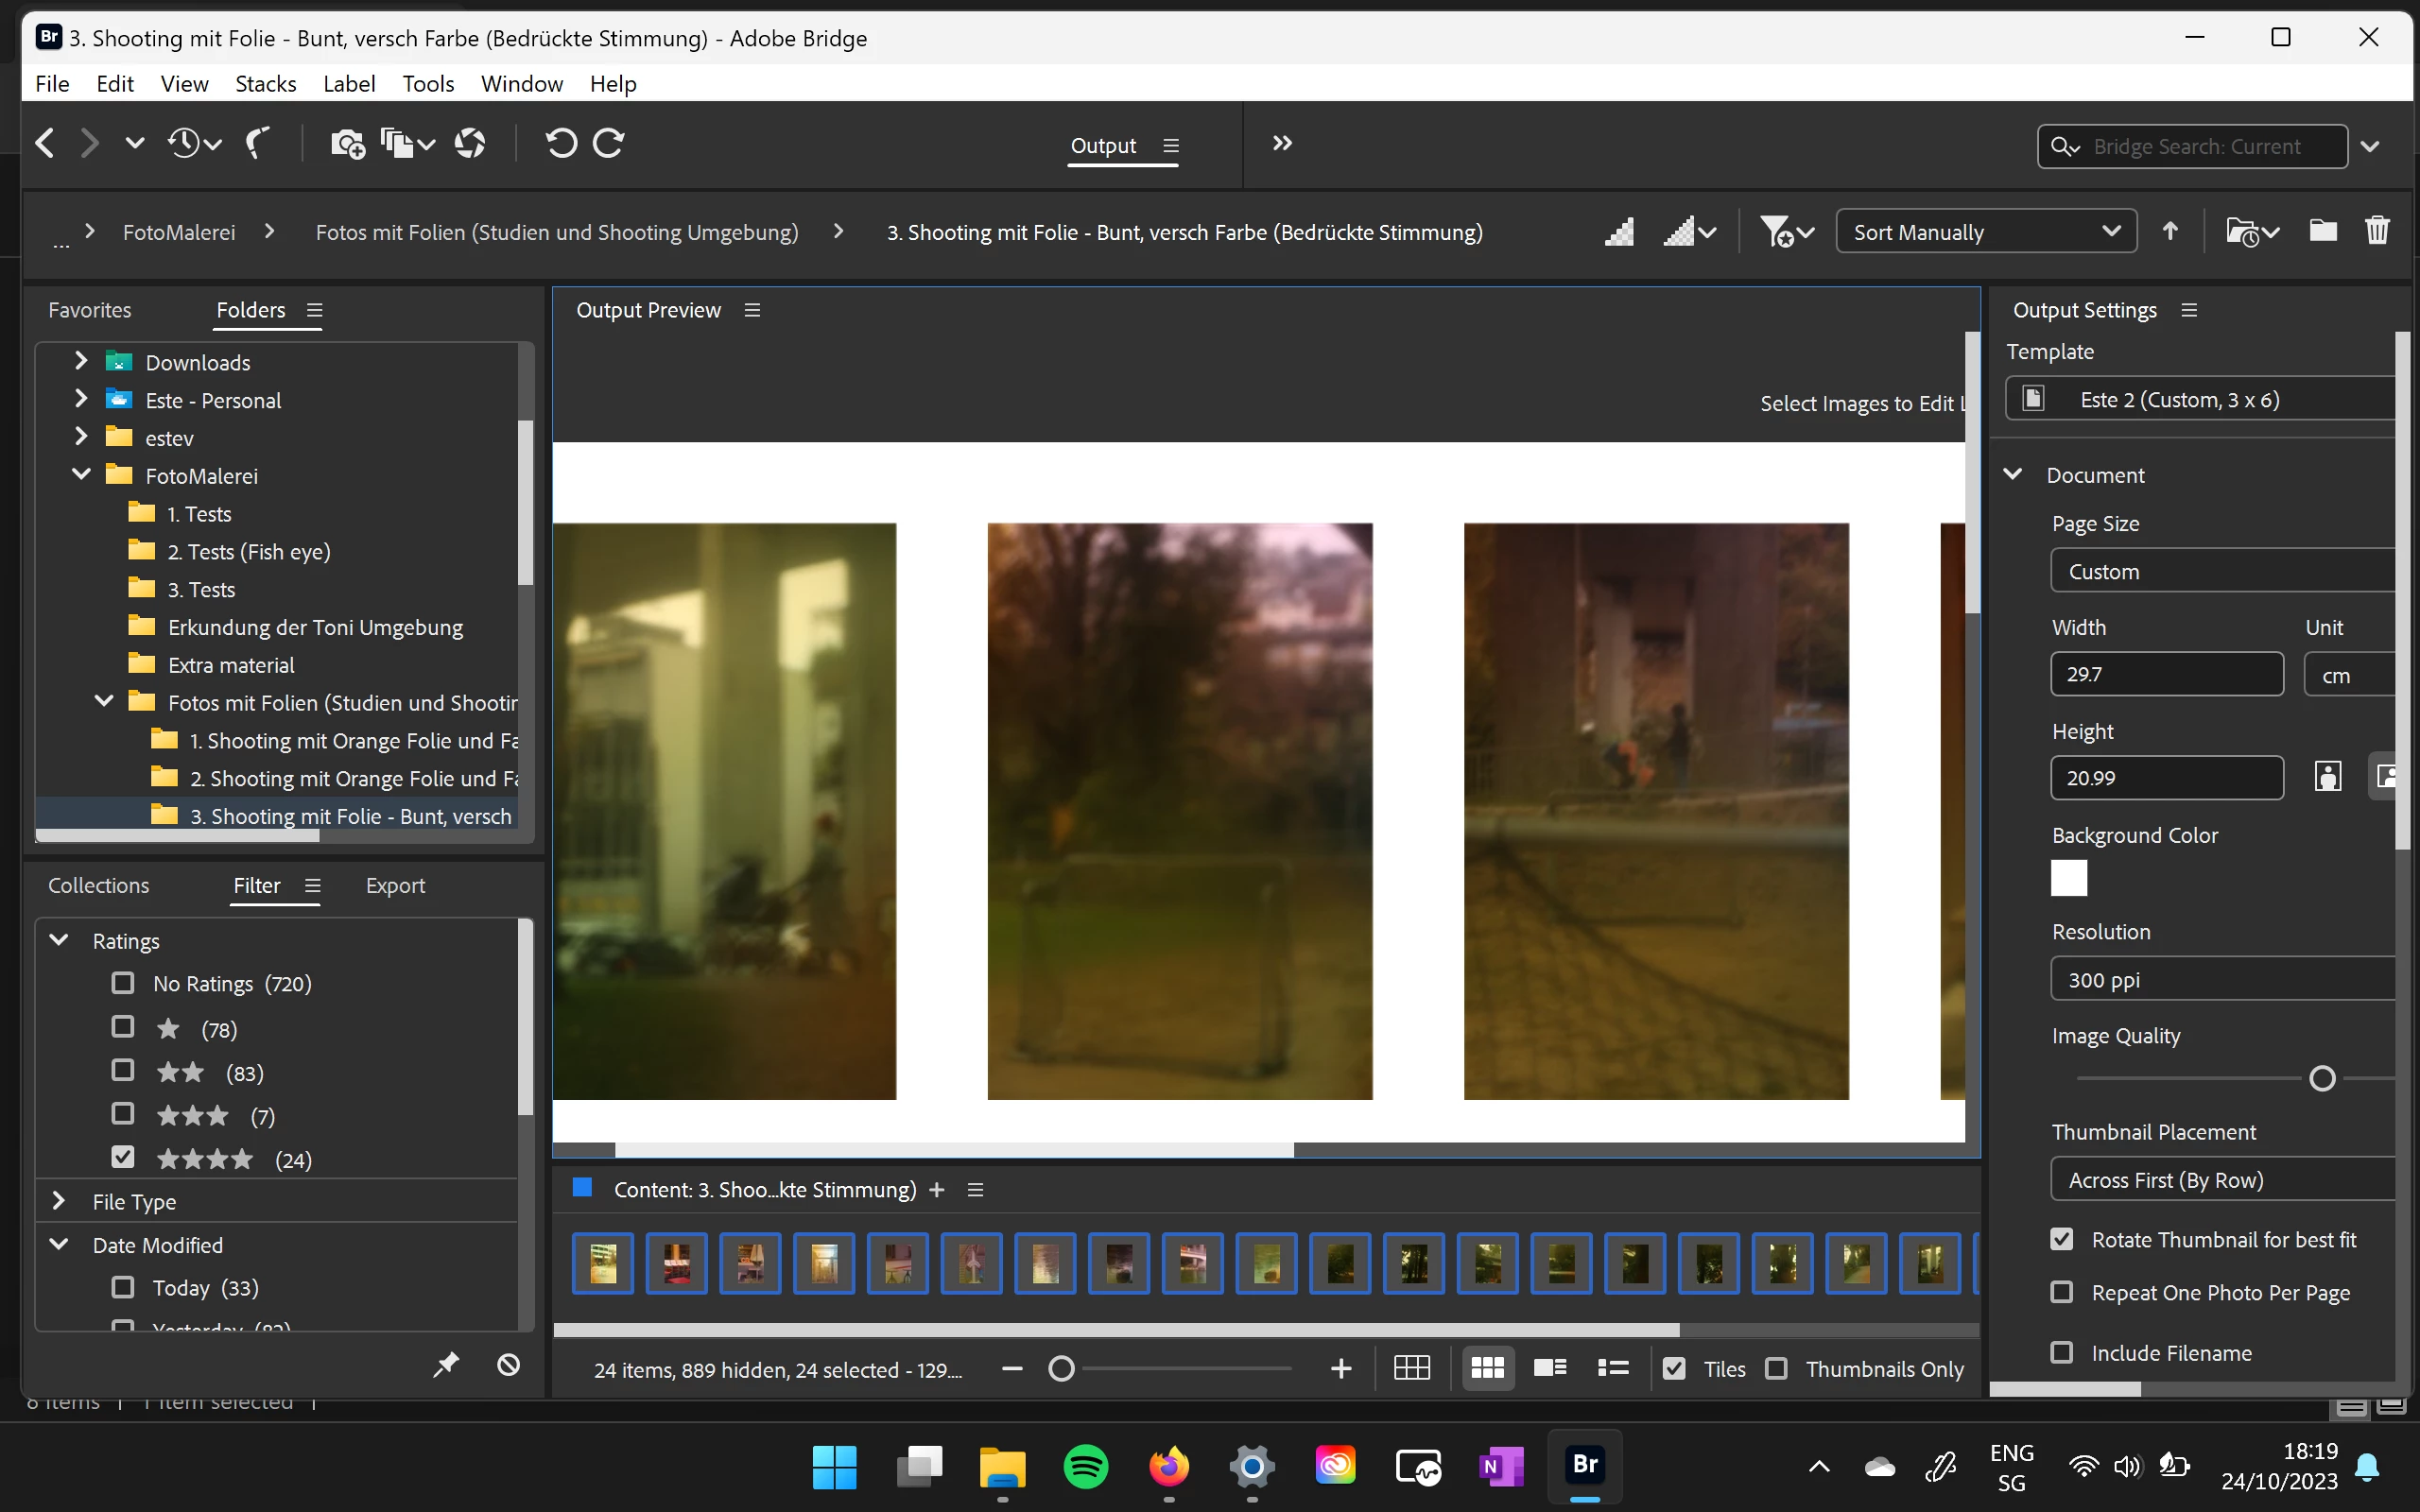Image resolution: width=2420 pixels, height=1512 pixels.
Task: Click the white Background Color swatch
Action: pos(2068,879)
